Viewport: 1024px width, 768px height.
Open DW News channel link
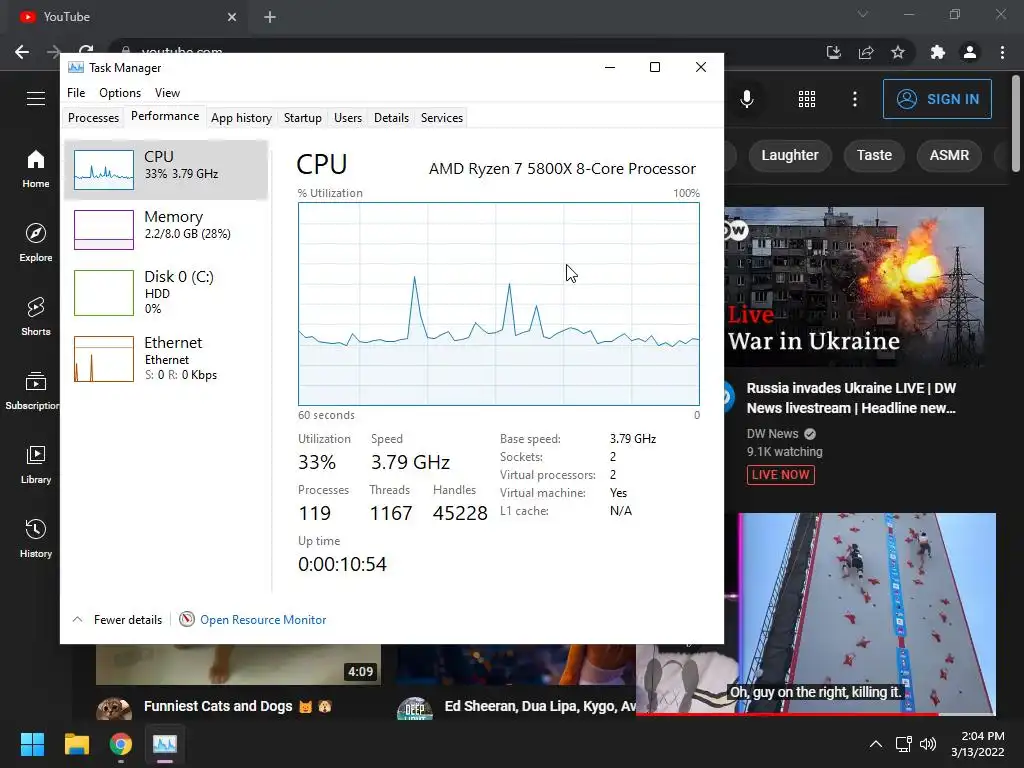pos(773,434)
